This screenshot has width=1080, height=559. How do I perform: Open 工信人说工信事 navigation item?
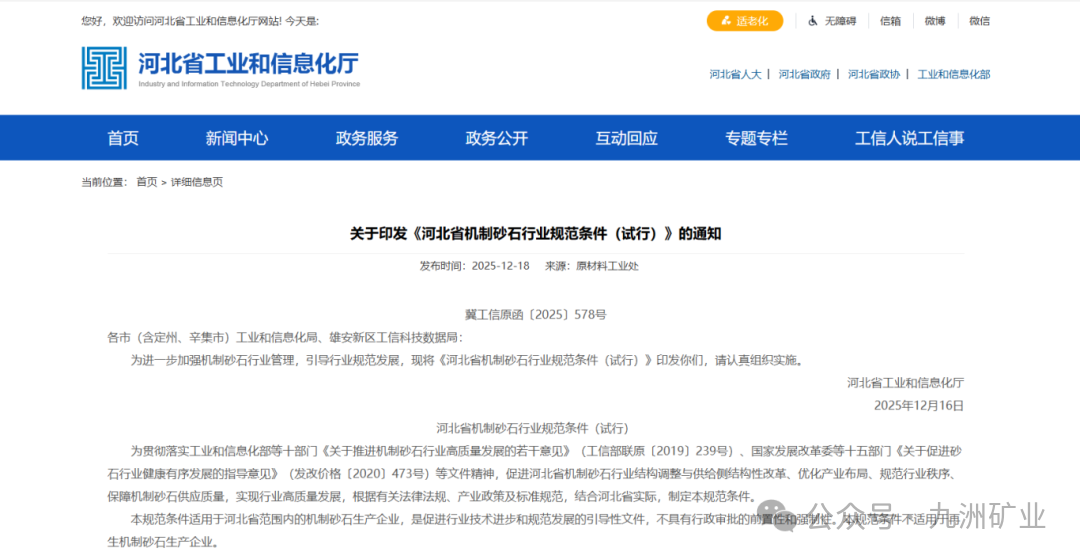point(909,138)
